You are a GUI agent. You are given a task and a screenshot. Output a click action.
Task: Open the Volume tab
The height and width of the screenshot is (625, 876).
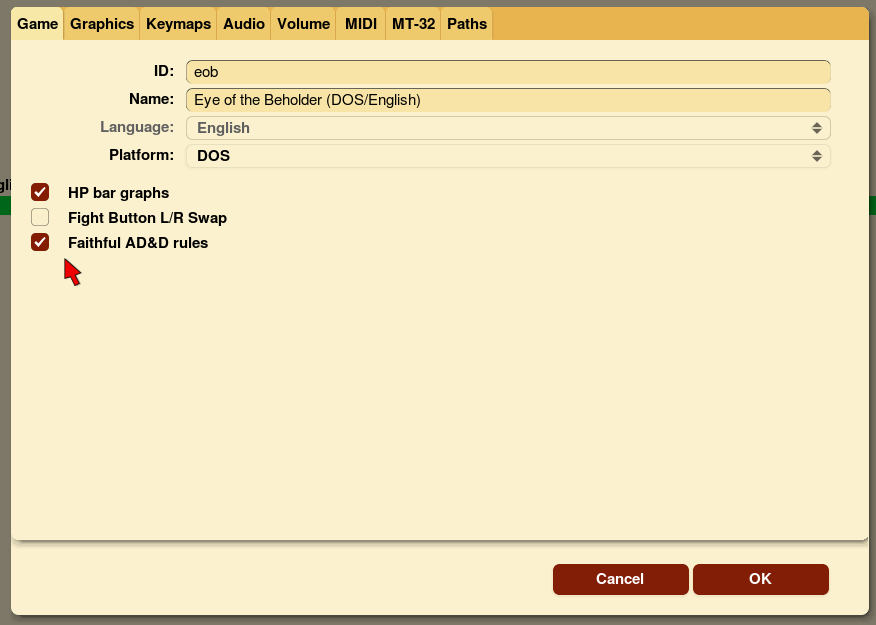click(303, 24)
